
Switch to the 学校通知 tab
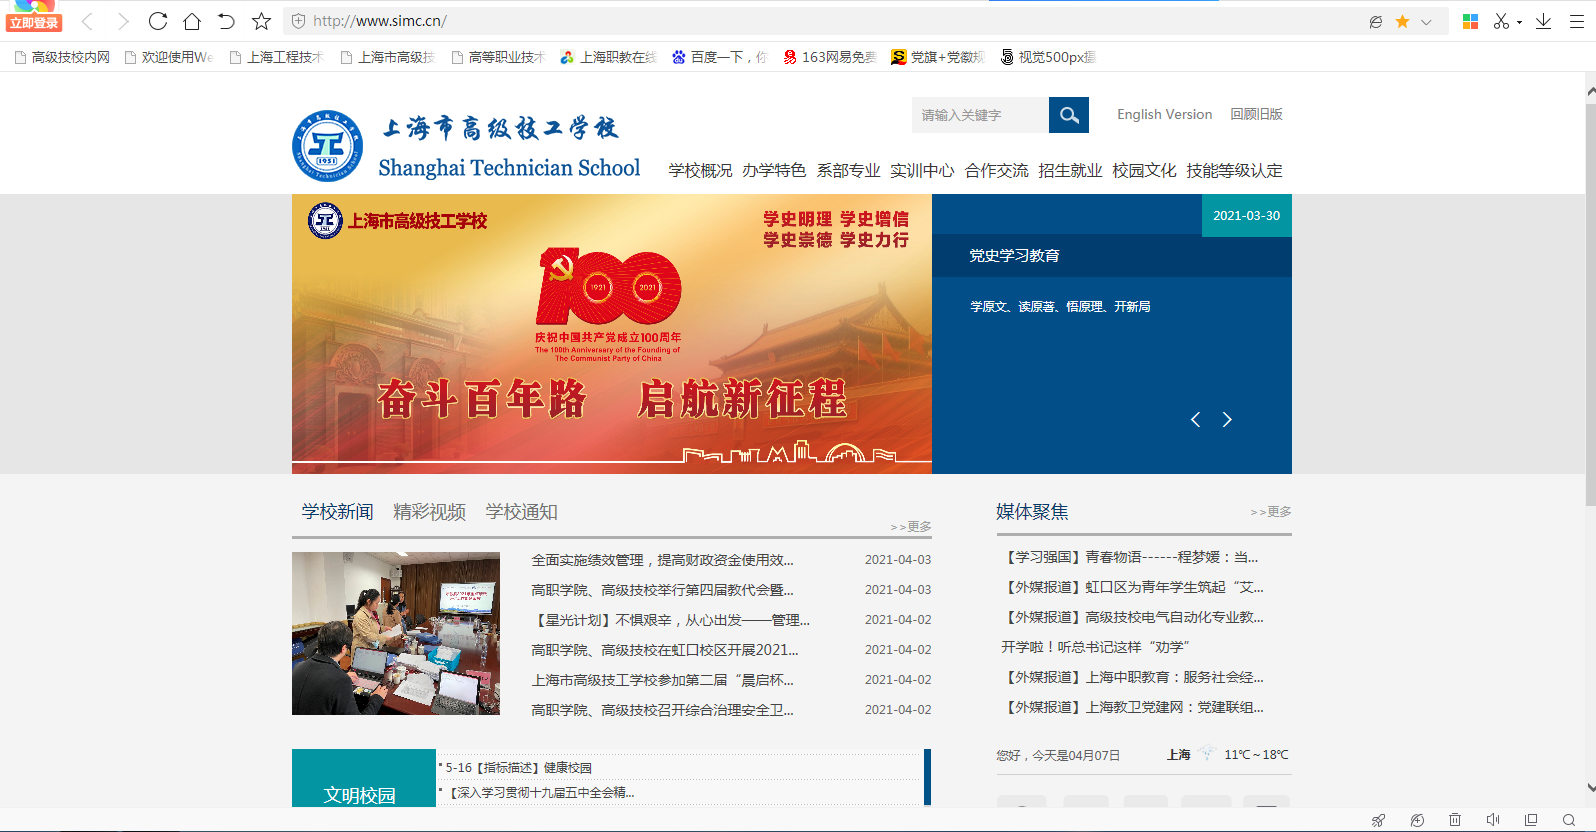pos(521,512)
